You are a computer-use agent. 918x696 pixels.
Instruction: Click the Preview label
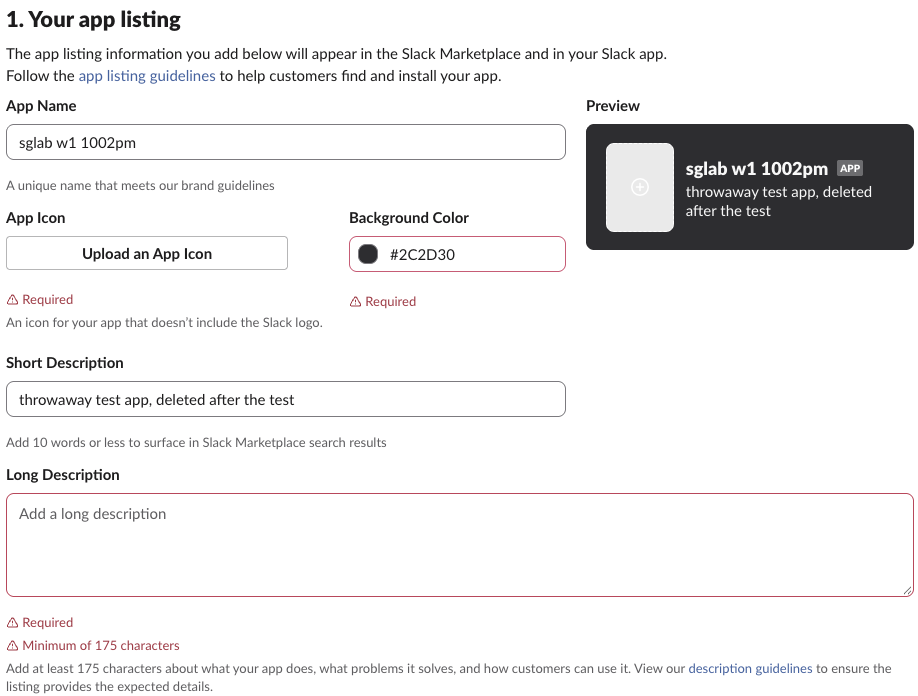612,106
